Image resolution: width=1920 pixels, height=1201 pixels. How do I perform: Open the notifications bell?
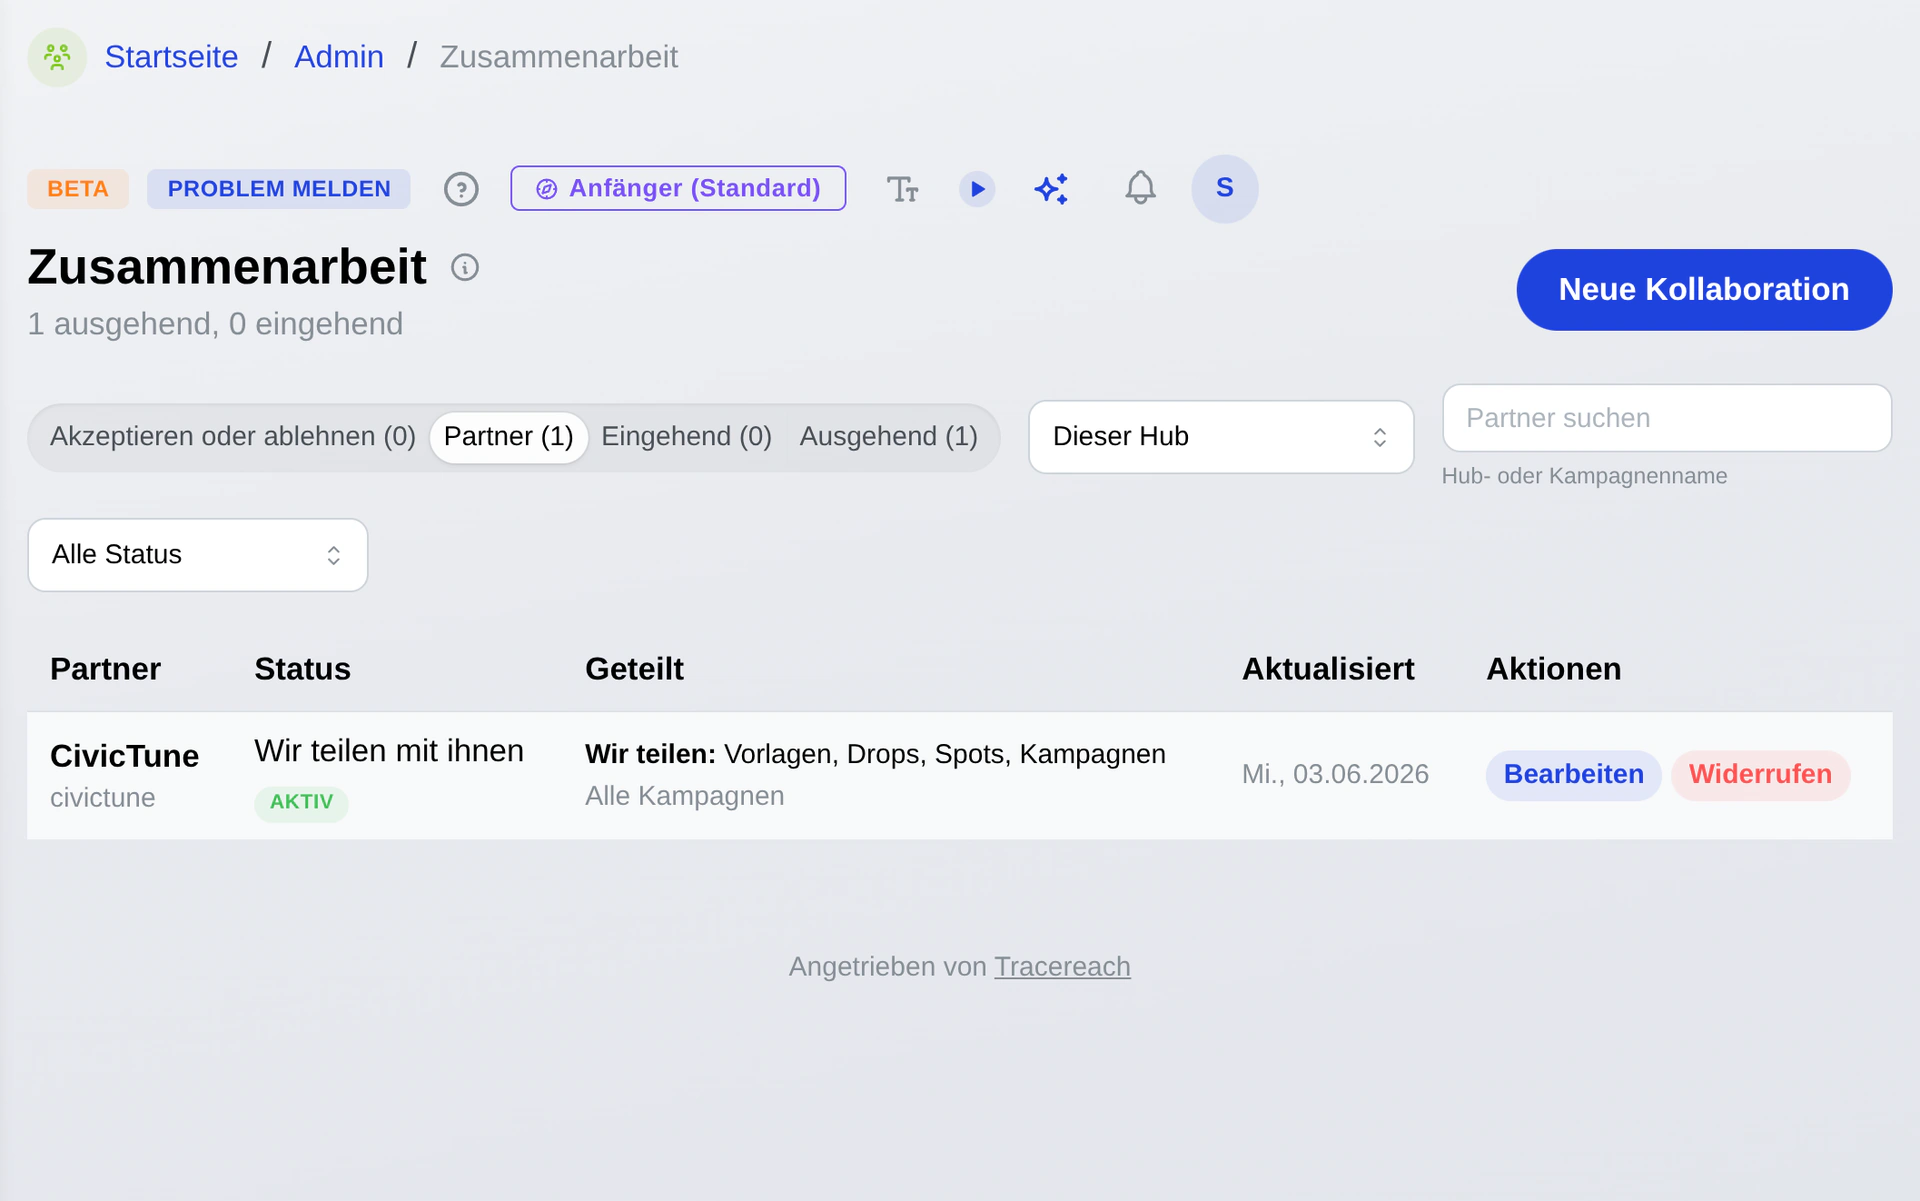(1140, 188)
